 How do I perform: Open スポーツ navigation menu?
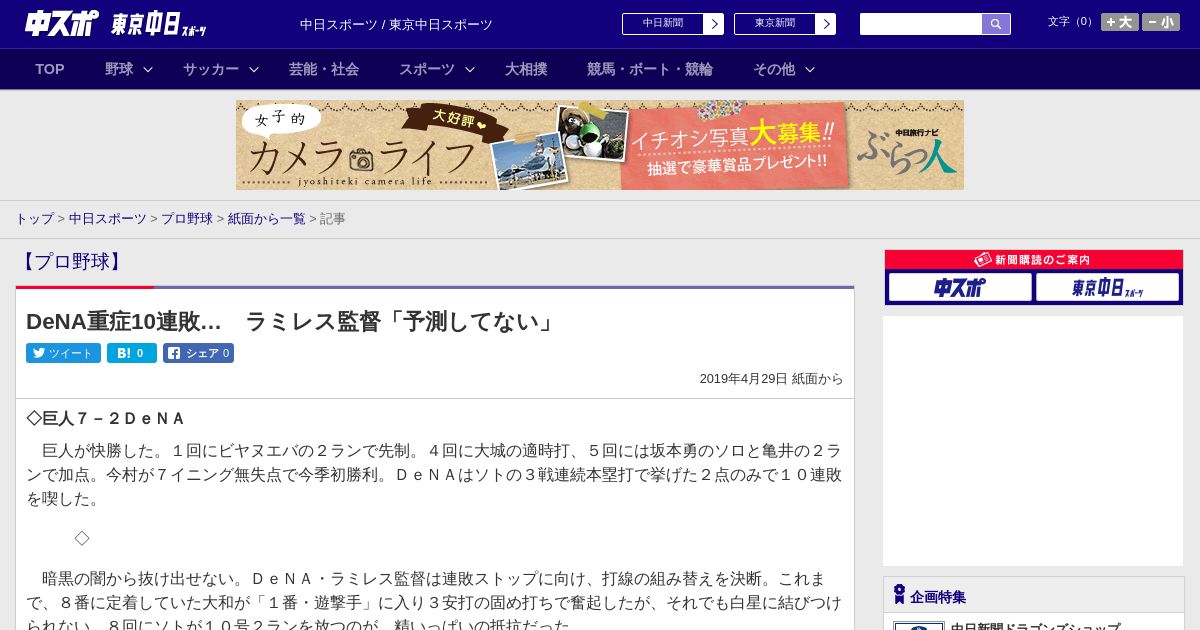coord(427,69)
